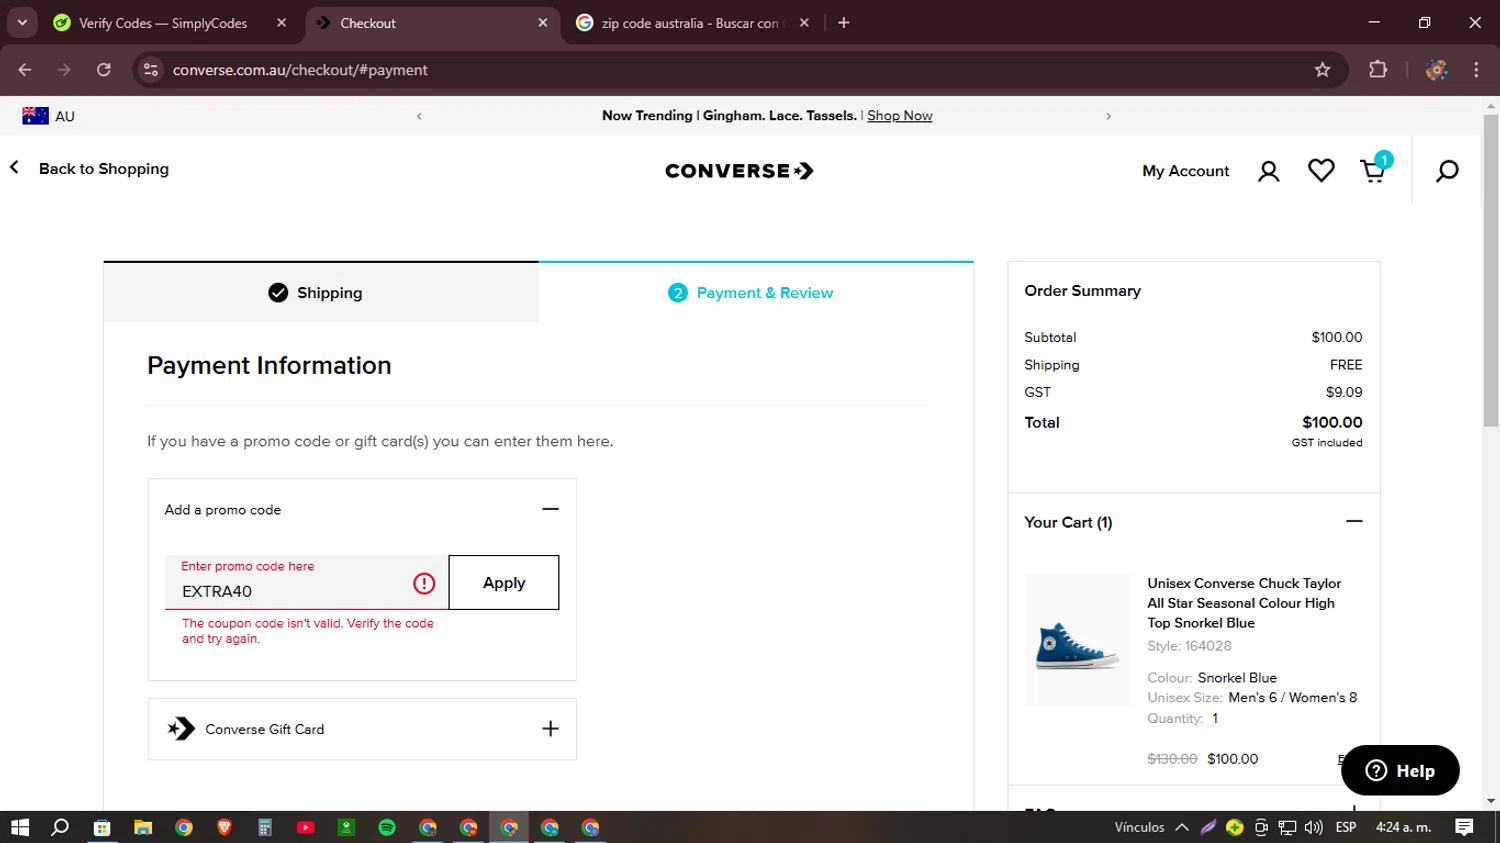The height and width of the screenshot is (843, 1500).
Task: Open the shopping cart icon
Action: tap(1374, 170)
